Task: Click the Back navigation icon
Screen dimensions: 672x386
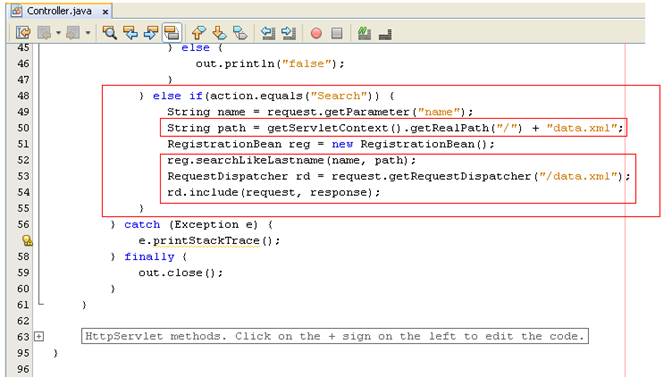Action: point(44,33)
